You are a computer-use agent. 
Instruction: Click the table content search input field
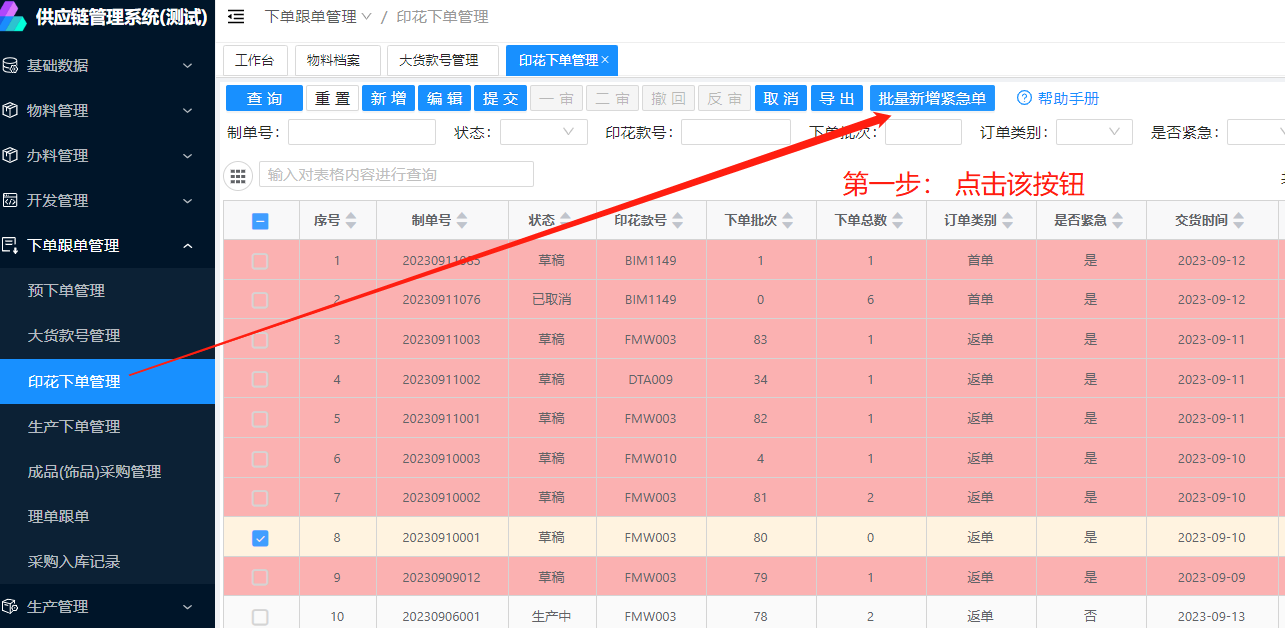396,175
